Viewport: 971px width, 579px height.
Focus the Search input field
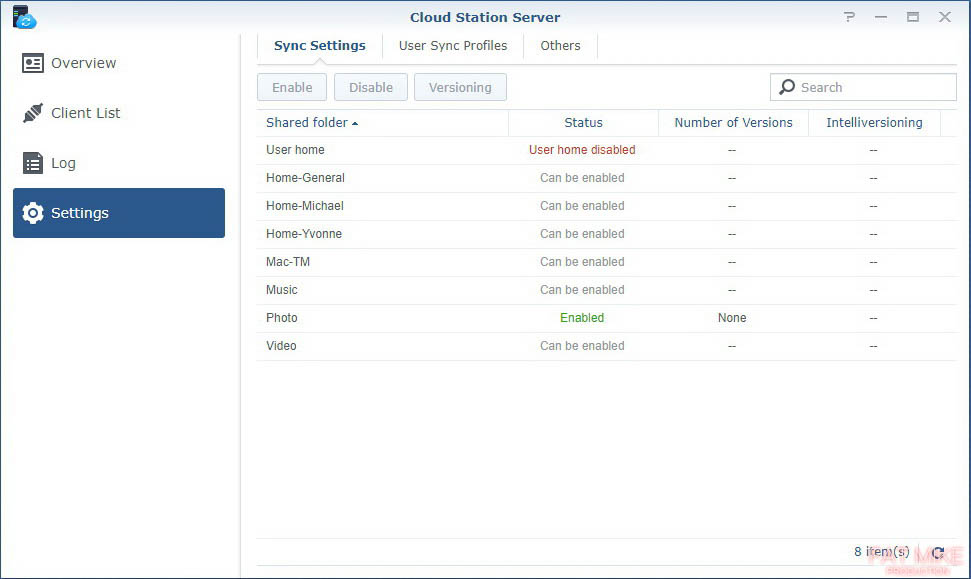pos(863,87)
